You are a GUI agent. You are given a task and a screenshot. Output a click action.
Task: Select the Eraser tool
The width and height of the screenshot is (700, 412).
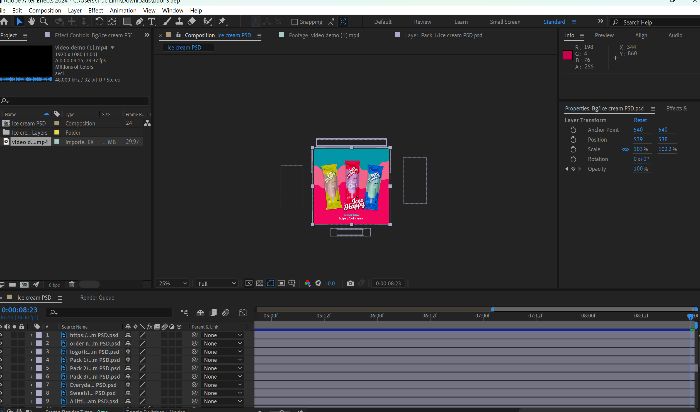(192, 21)
